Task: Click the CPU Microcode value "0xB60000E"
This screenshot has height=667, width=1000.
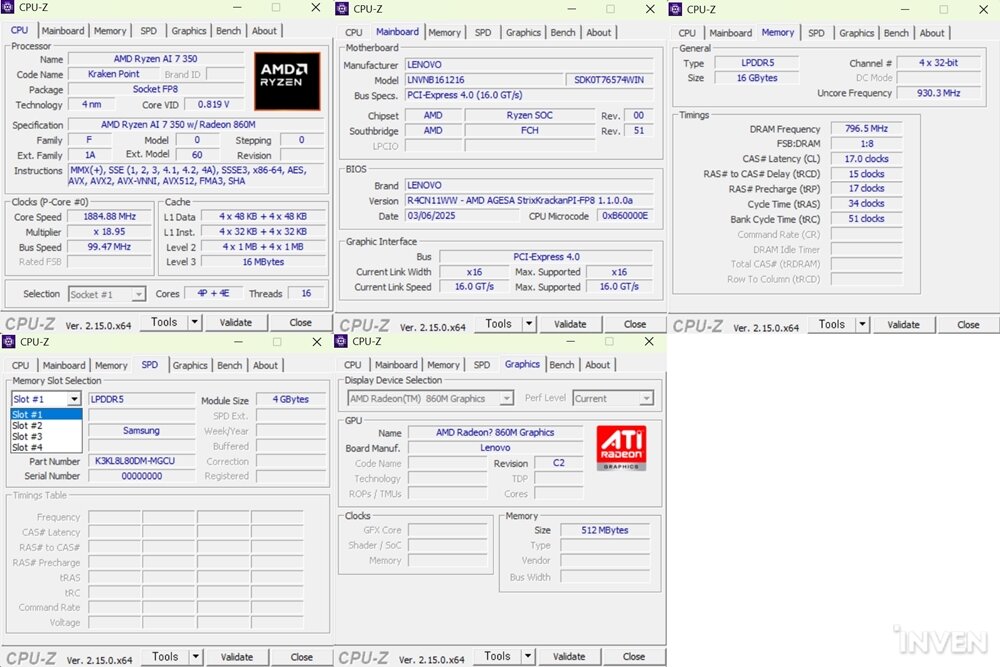Action: [x=625, y=216]
